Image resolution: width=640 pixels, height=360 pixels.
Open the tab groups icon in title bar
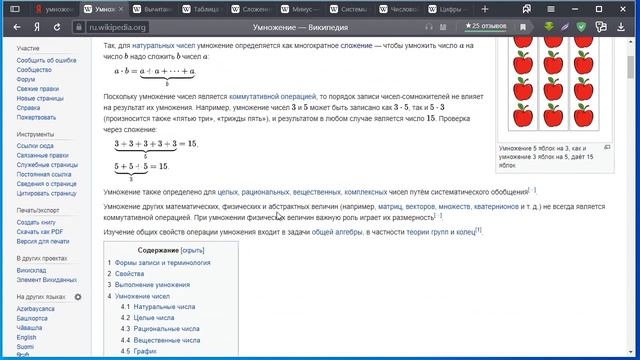pos(527,9)
